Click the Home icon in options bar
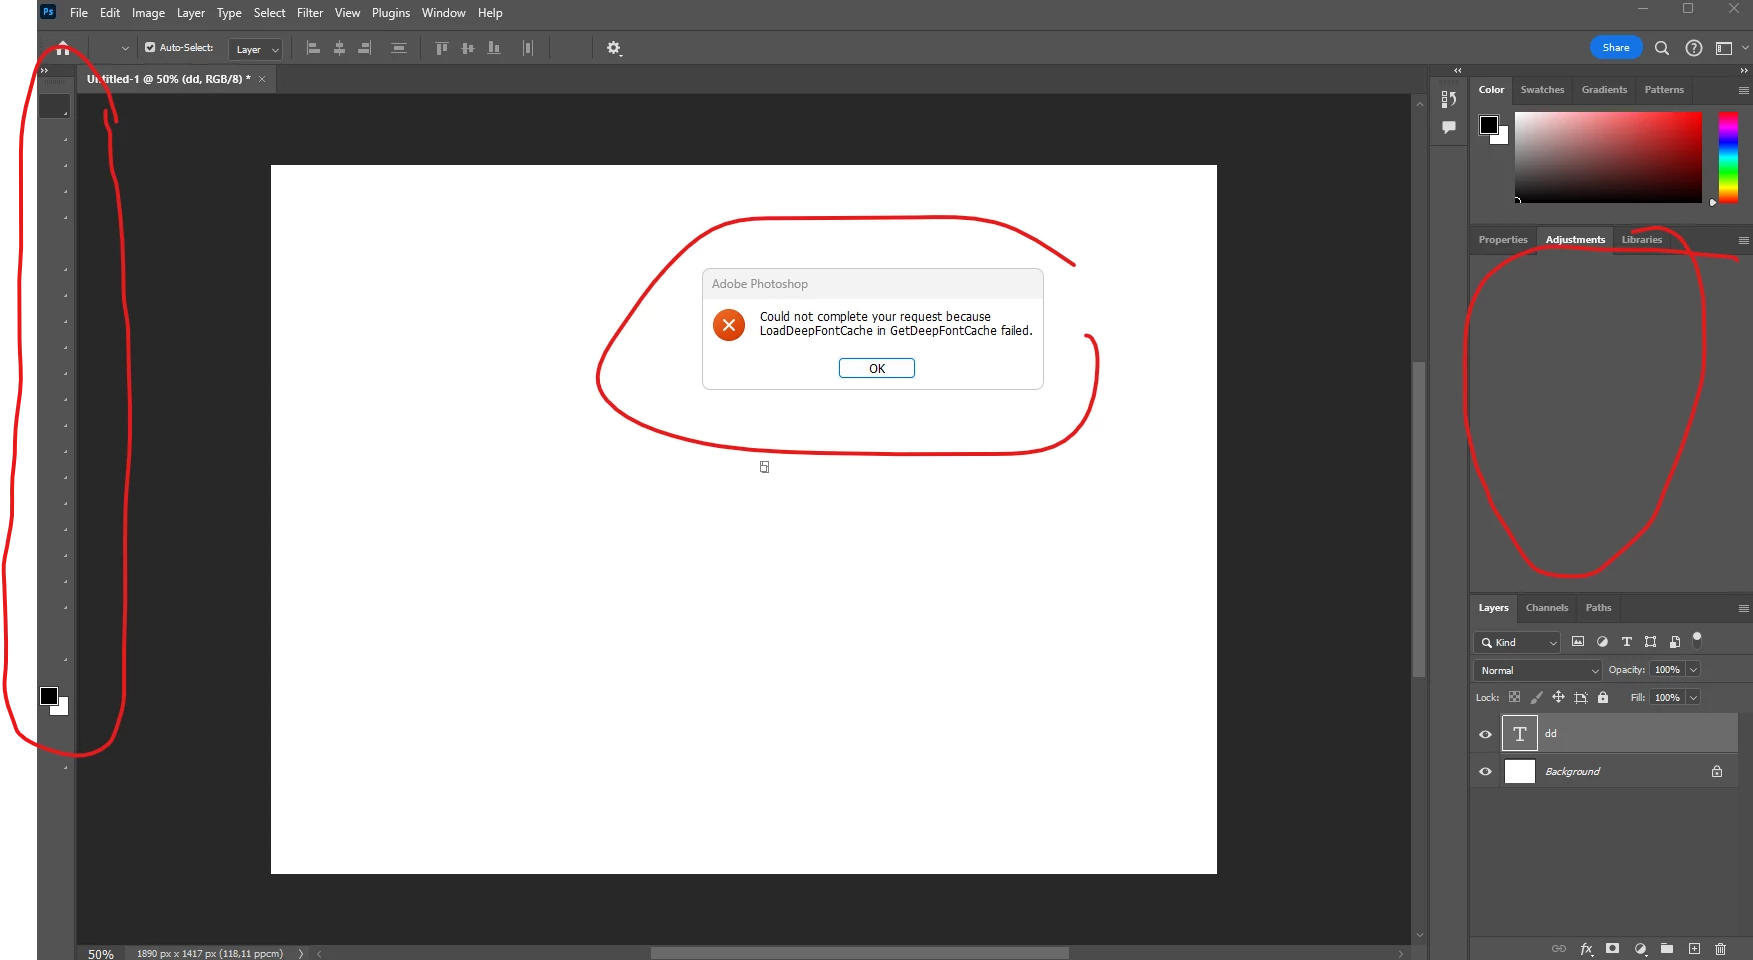 (x=63, y=48)
